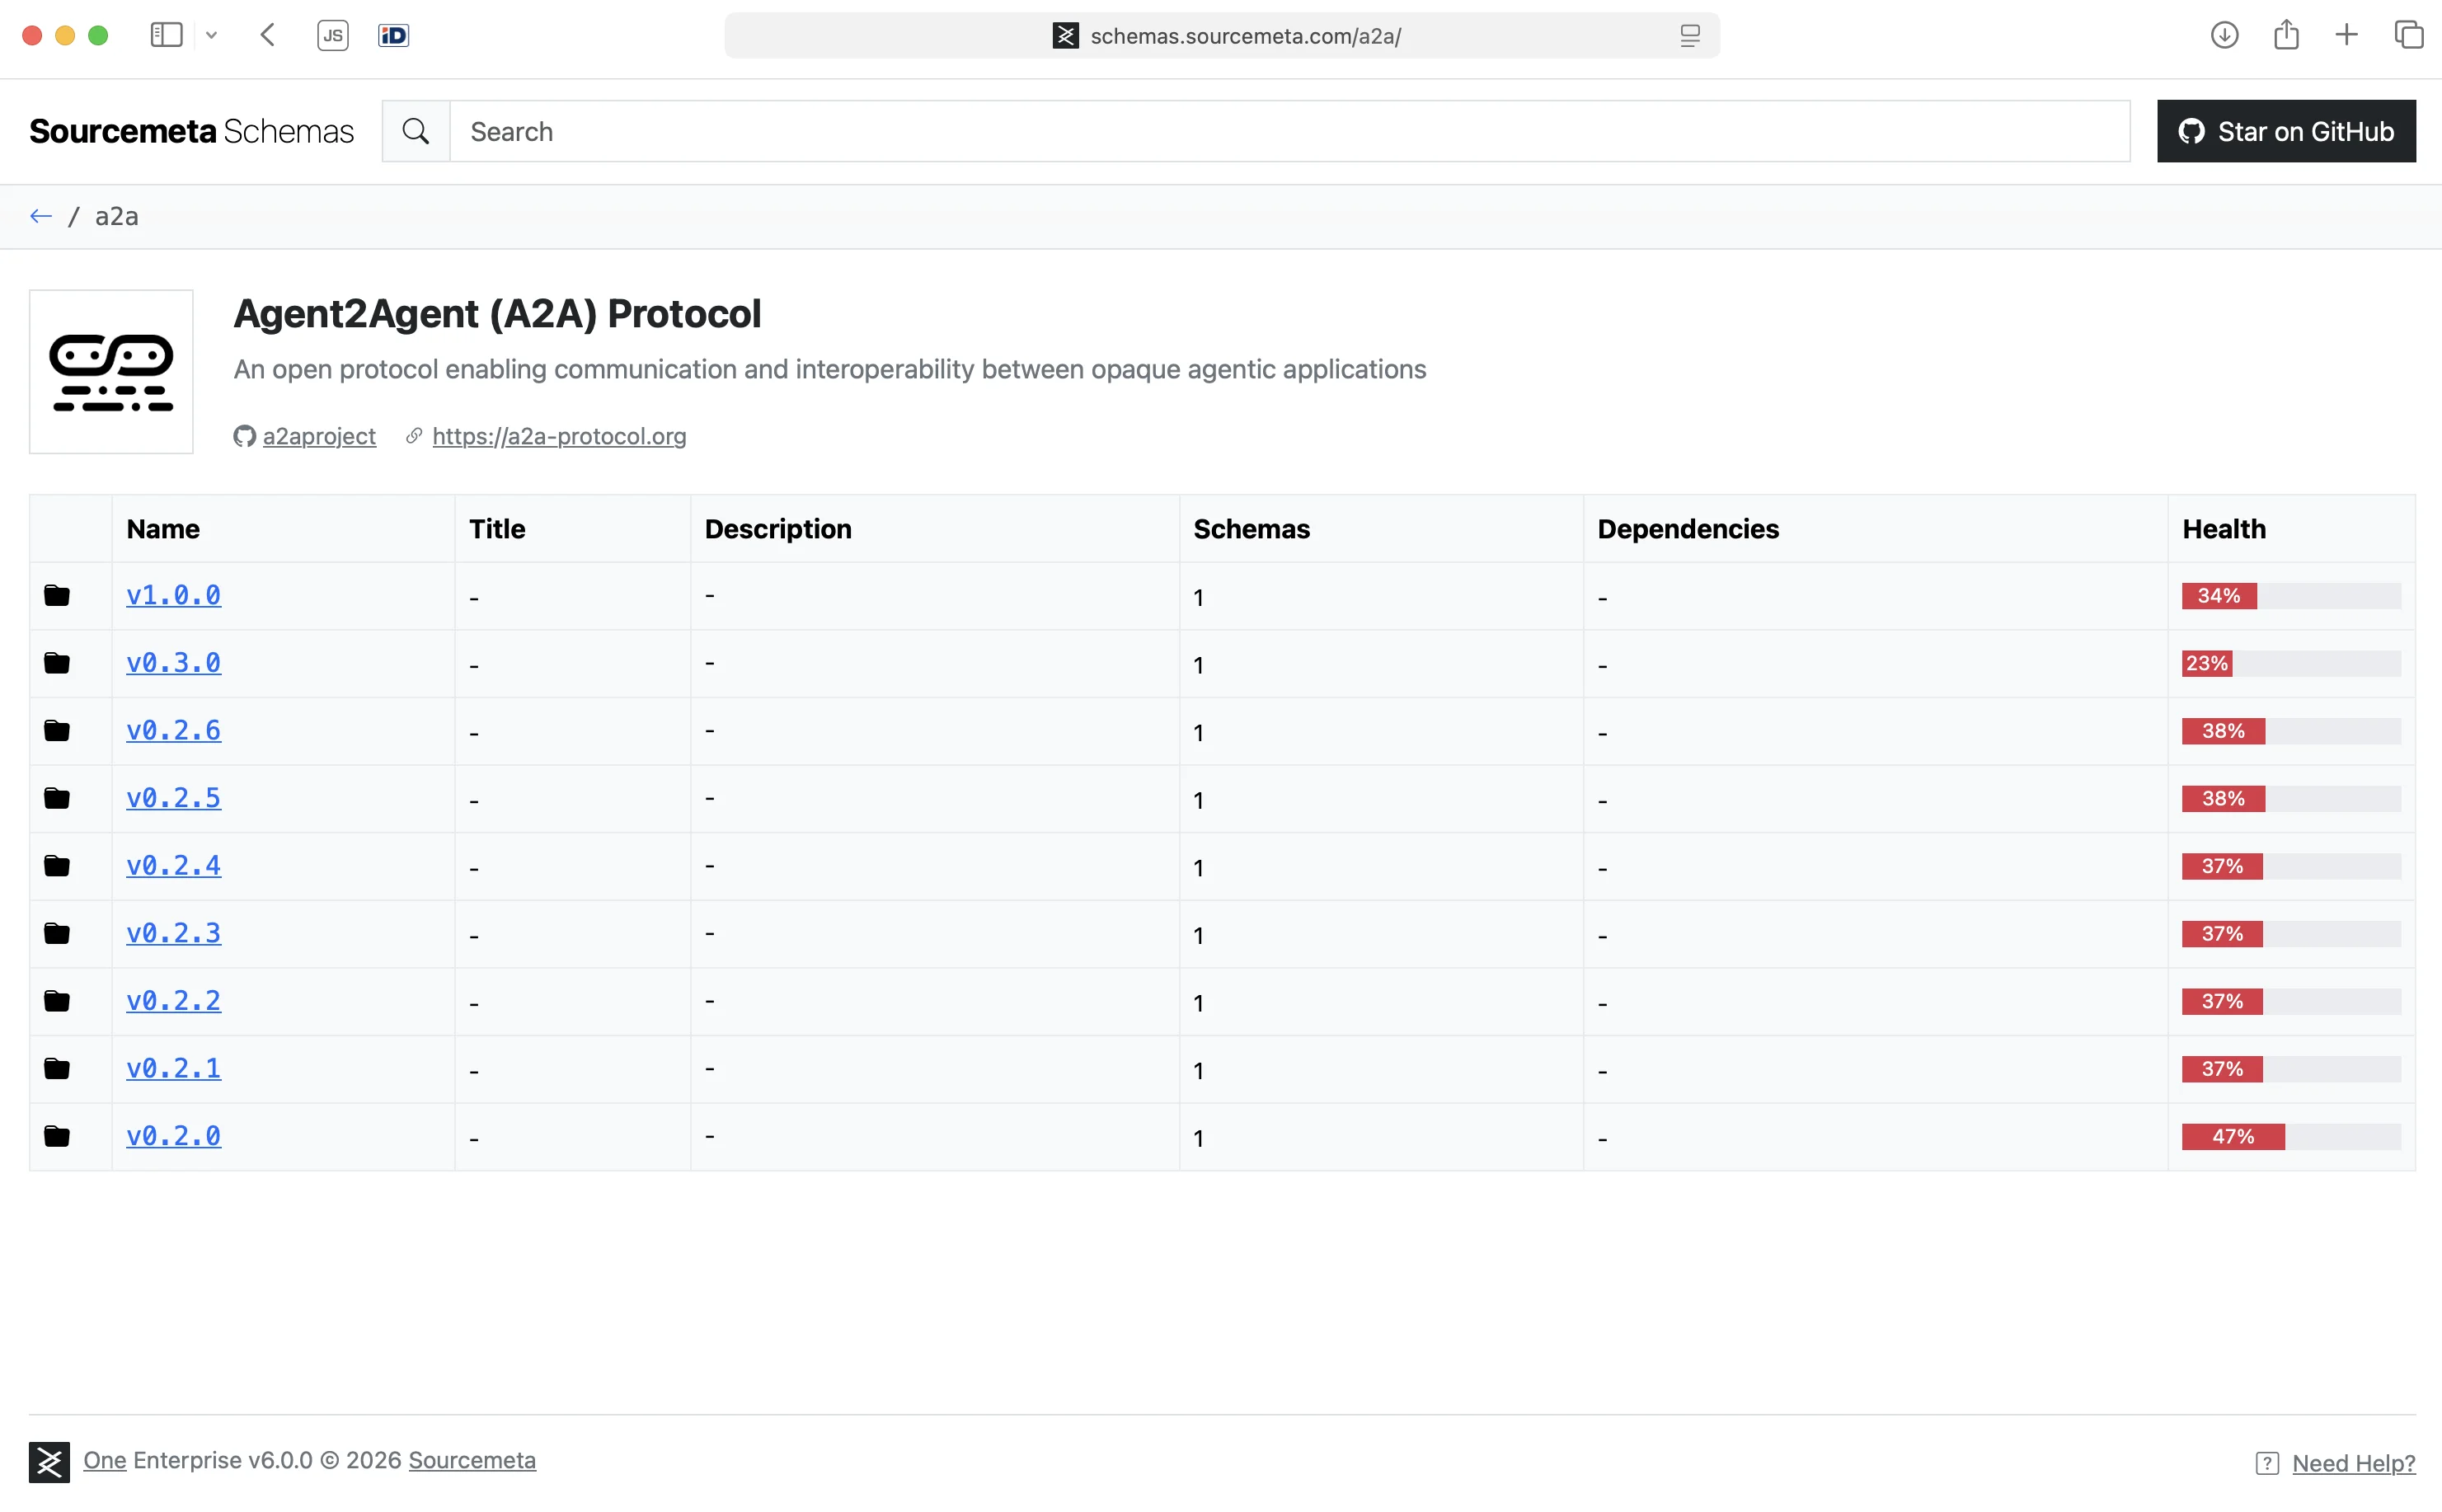Click the folder icon for v0.2.2
Viewport: 2442px width, 1512px height.
(57, 1001)
